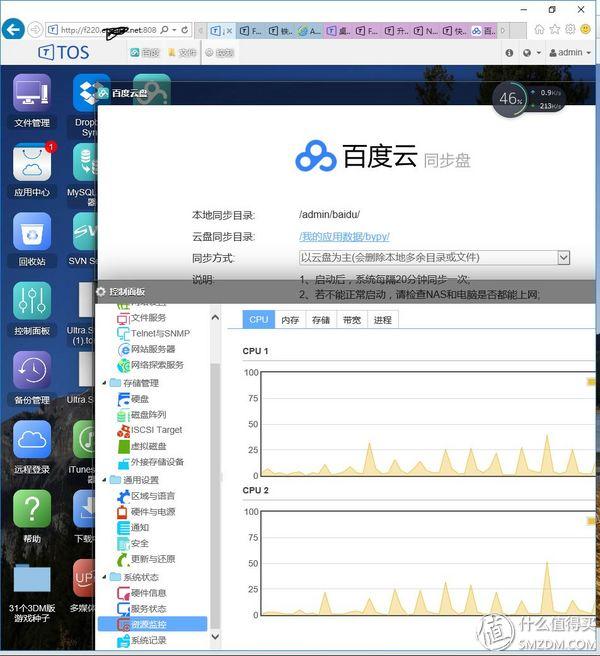
Task: Select 磁盘阵列 in the storage tree
Action: point(148,414)
